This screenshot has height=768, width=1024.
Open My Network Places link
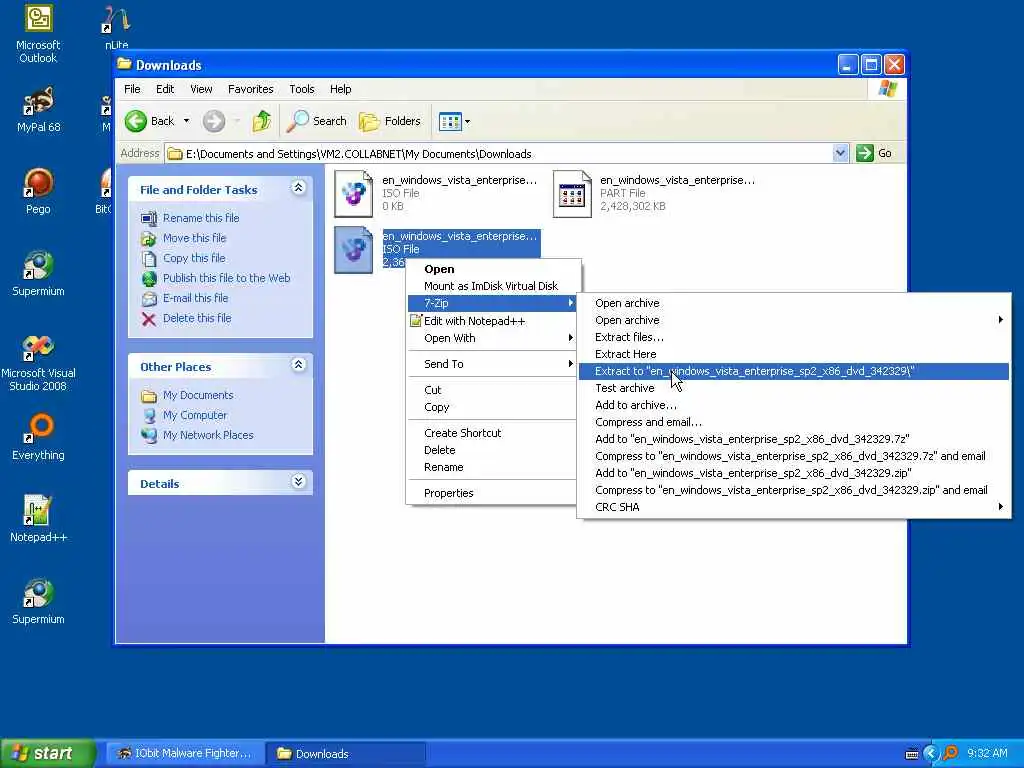(208, 436)
